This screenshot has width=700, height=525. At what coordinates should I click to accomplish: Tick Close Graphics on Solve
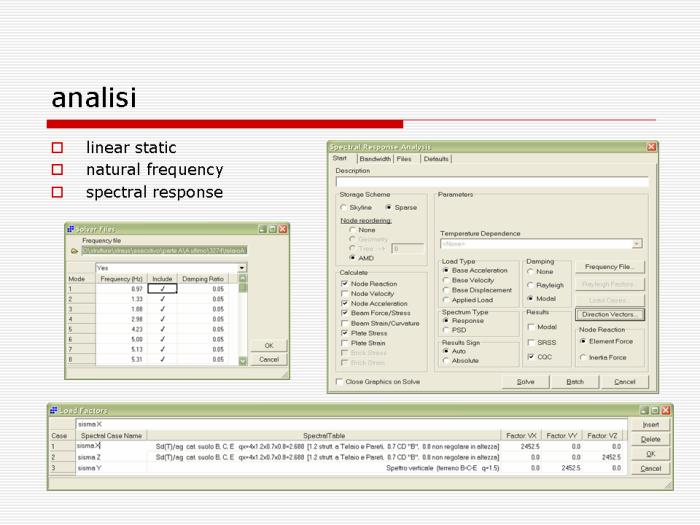(338, 381)
